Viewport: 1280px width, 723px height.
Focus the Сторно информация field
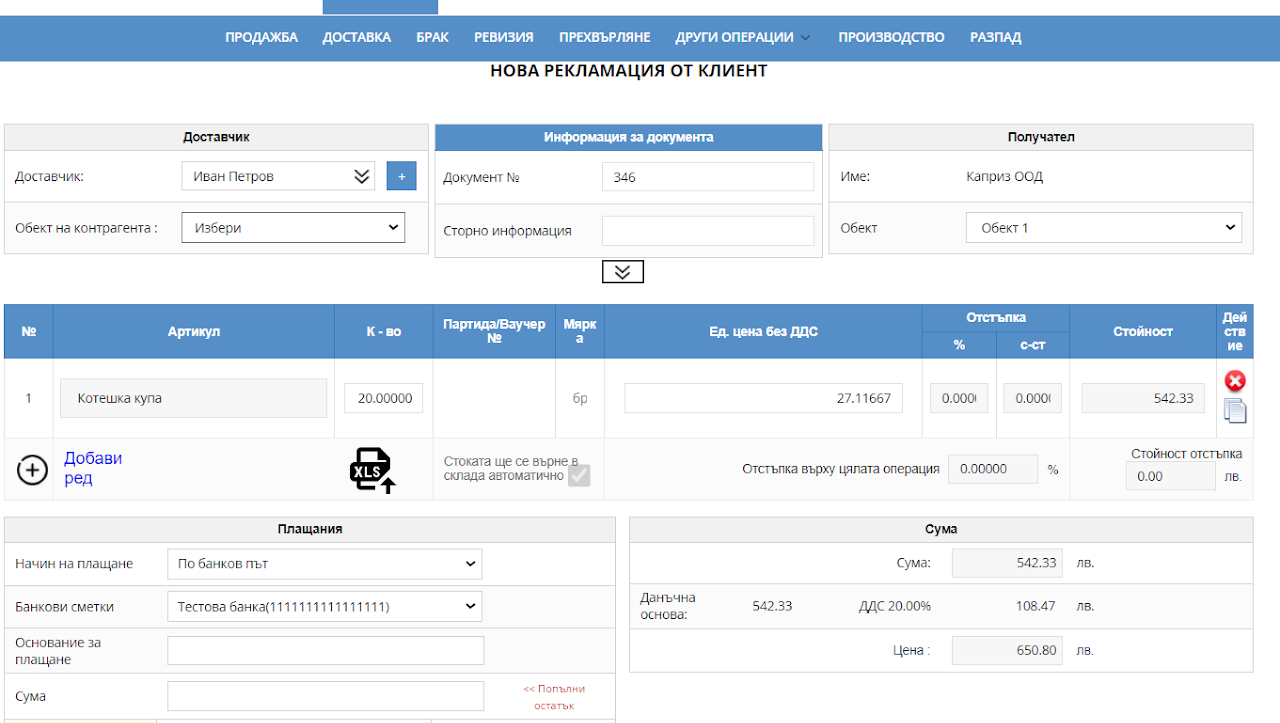(x=708, y=230)
